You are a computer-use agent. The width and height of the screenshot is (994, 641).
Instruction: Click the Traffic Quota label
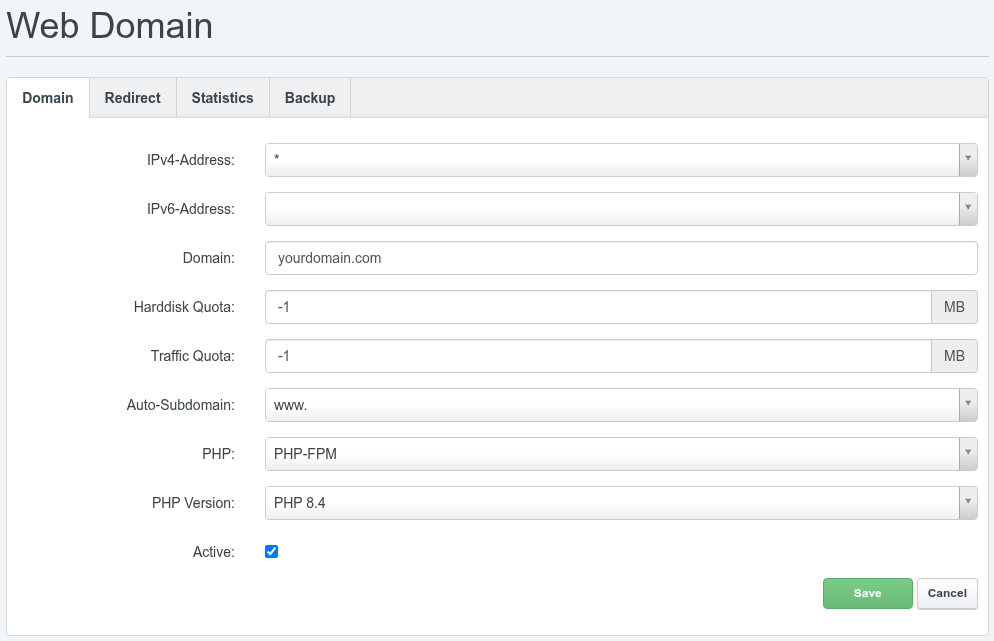click(x=193, y=356)
